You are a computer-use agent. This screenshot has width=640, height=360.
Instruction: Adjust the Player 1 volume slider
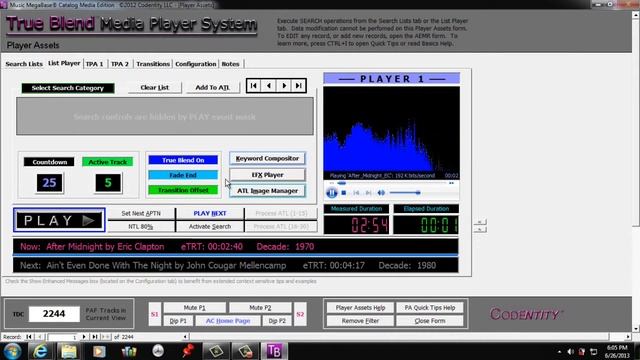point(404,193)
